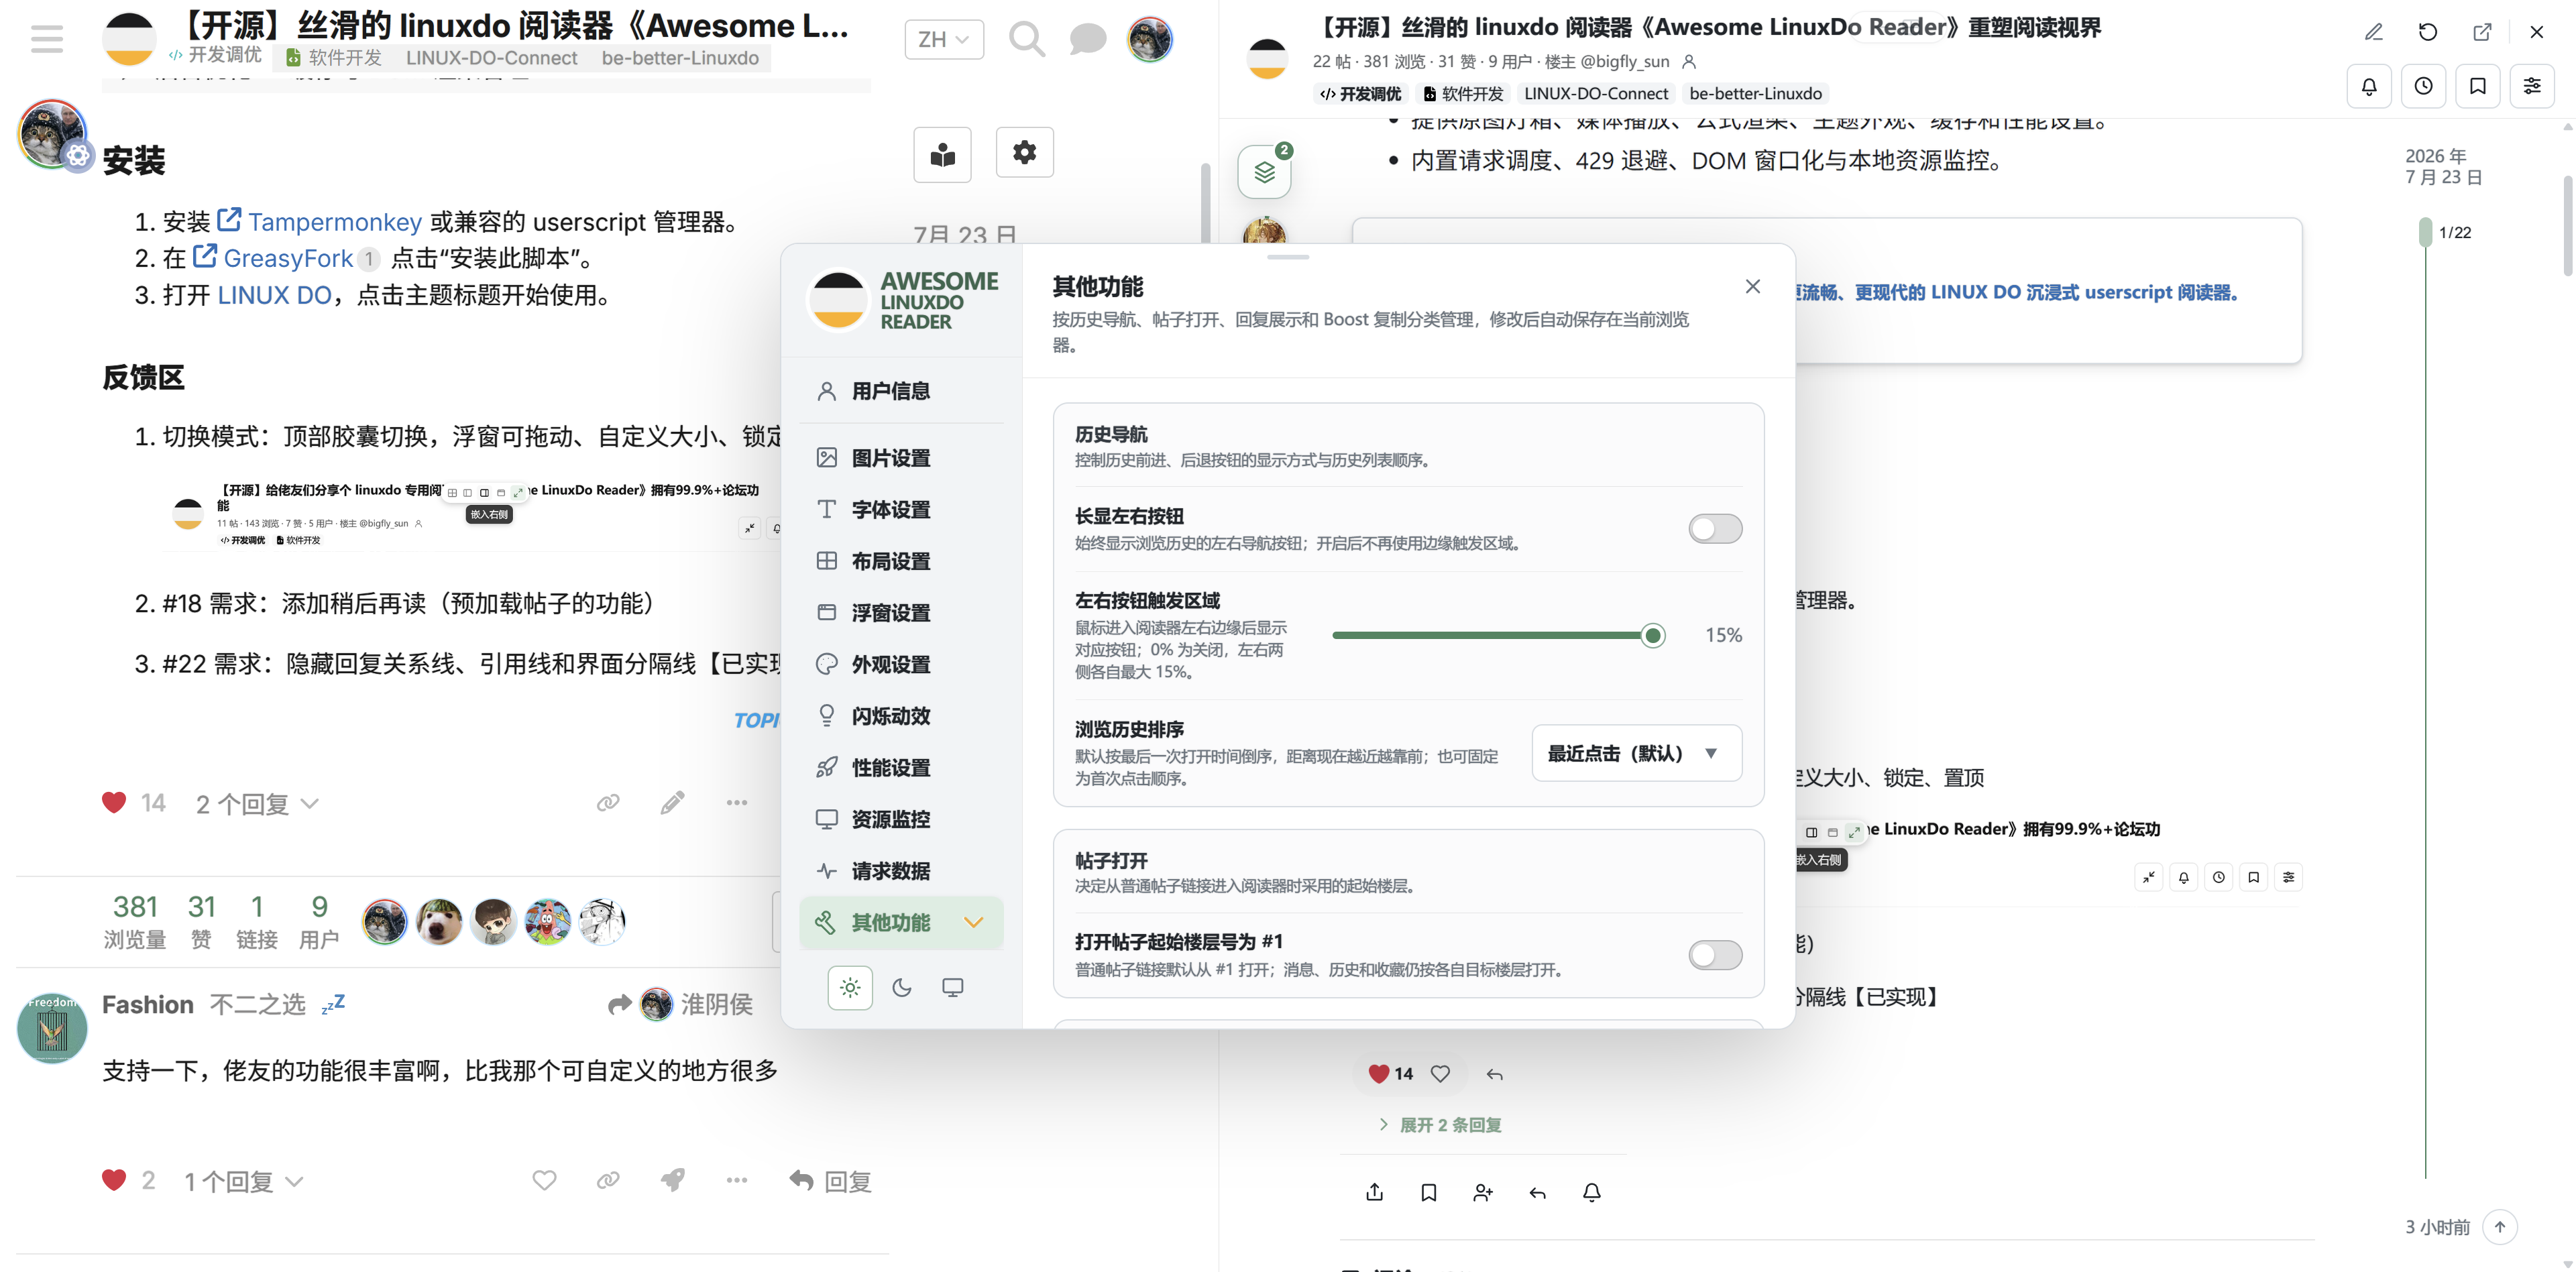2576x1272 pixels.
Task: Copy link icon on first forum post
Action: [608, 803]
